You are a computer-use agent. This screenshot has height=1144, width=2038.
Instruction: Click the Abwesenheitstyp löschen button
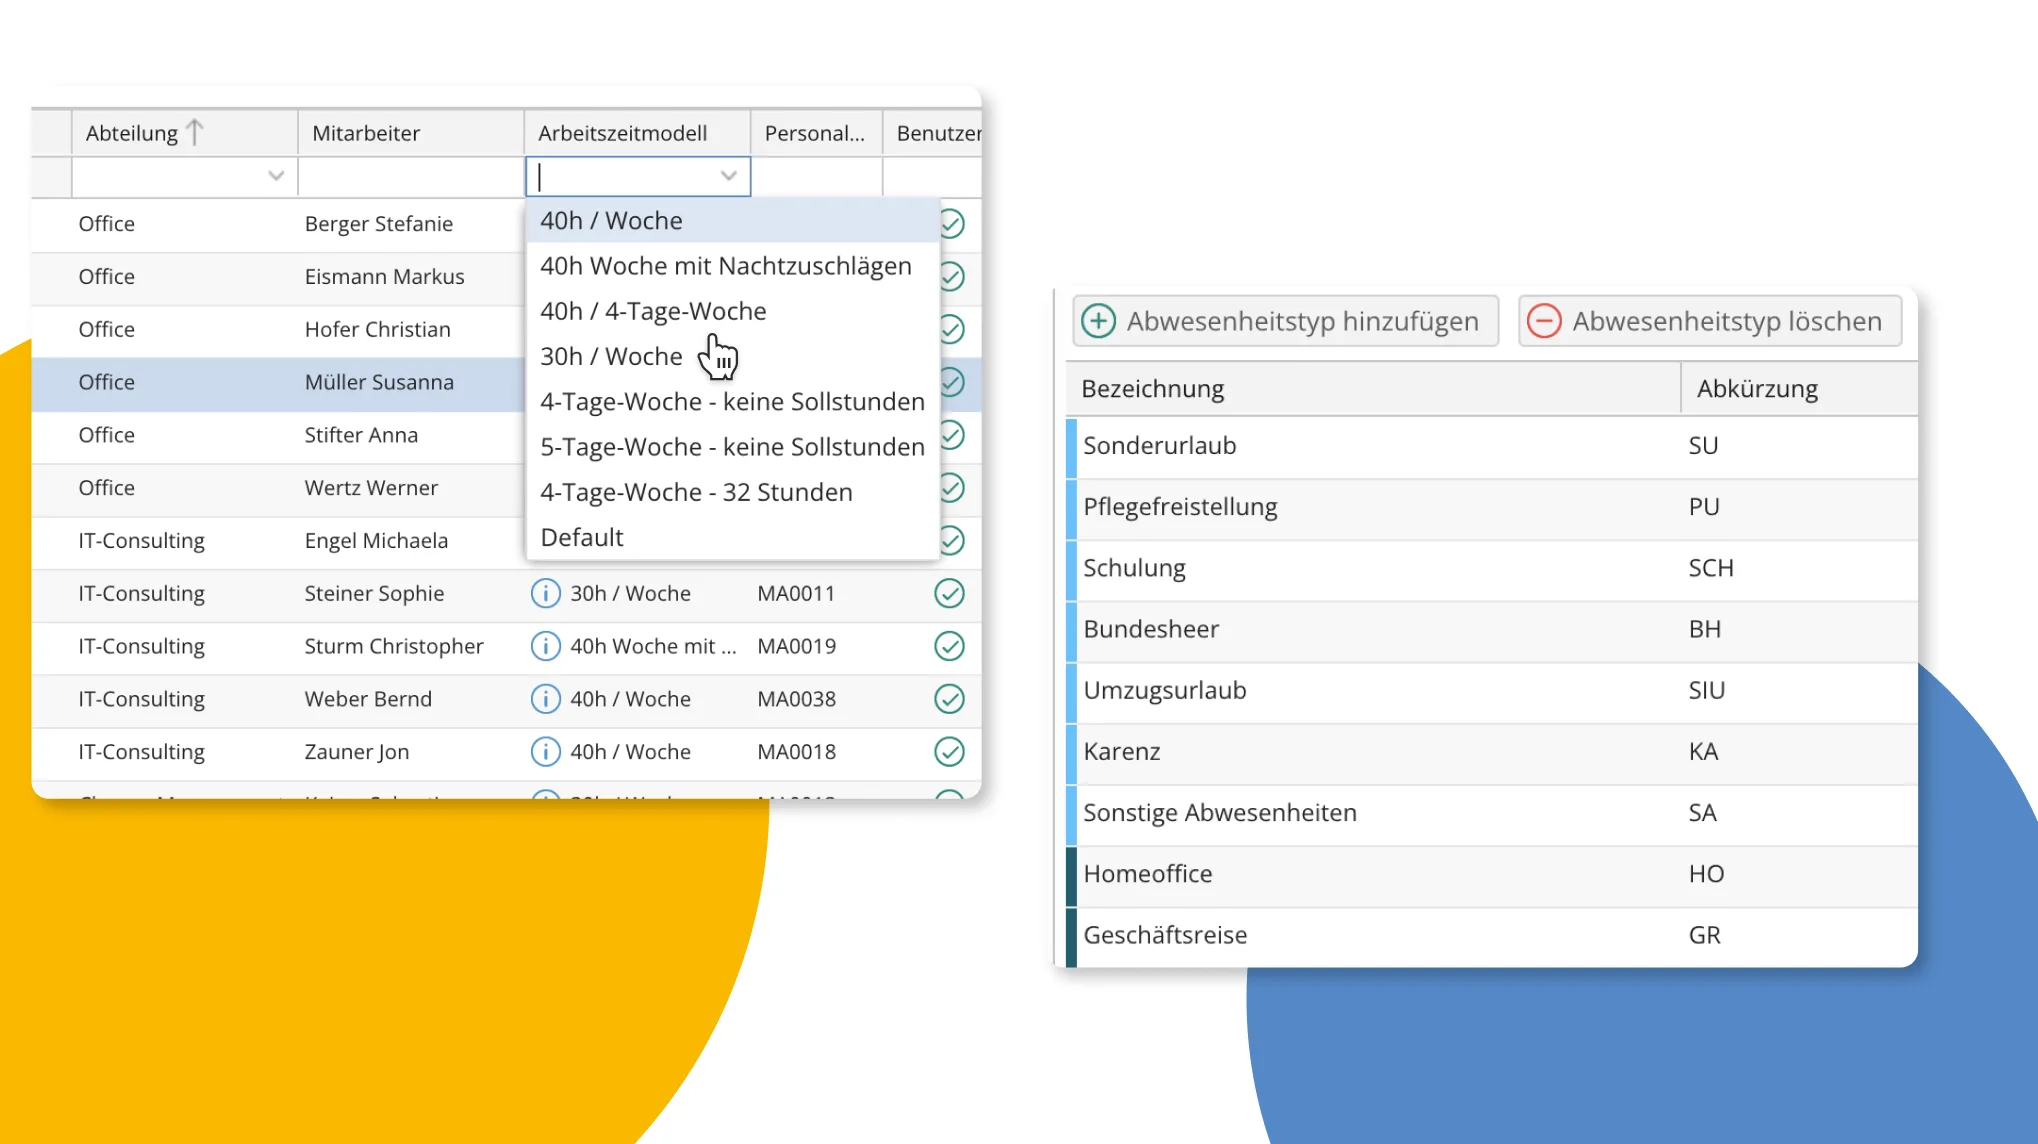[x=1710, y=321]
